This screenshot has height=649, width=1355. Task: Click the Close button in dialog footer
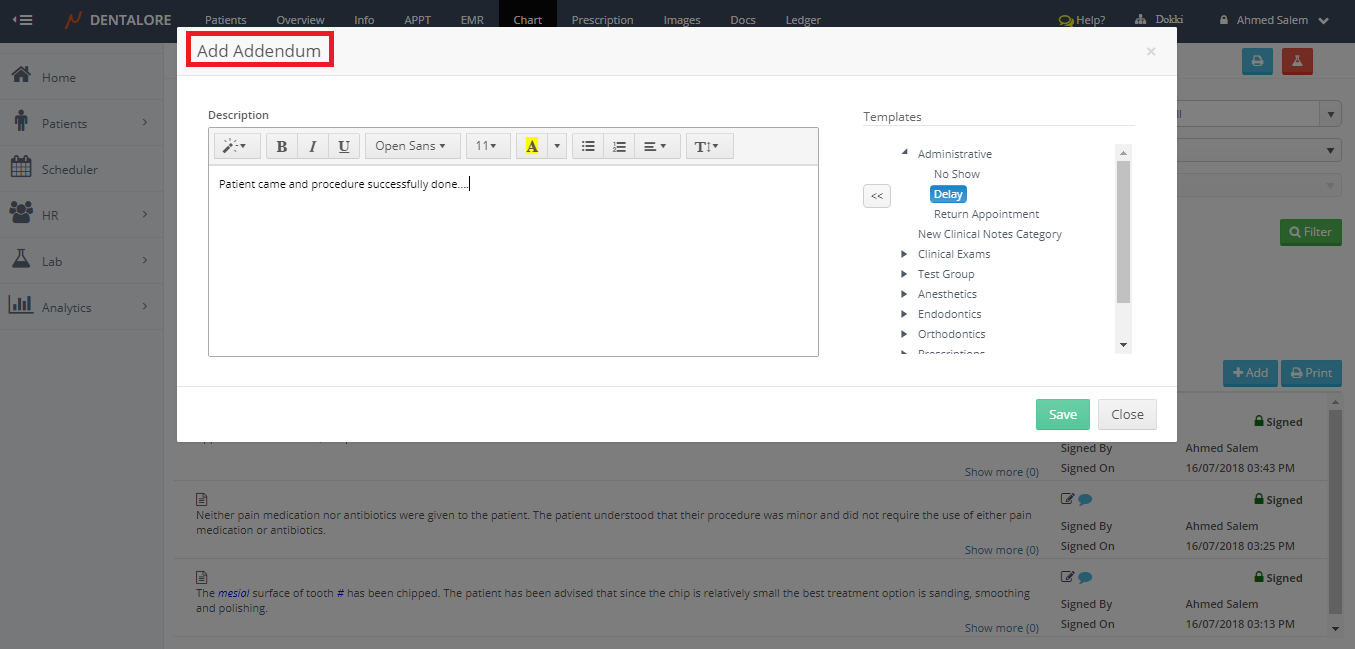(1127, 415)
